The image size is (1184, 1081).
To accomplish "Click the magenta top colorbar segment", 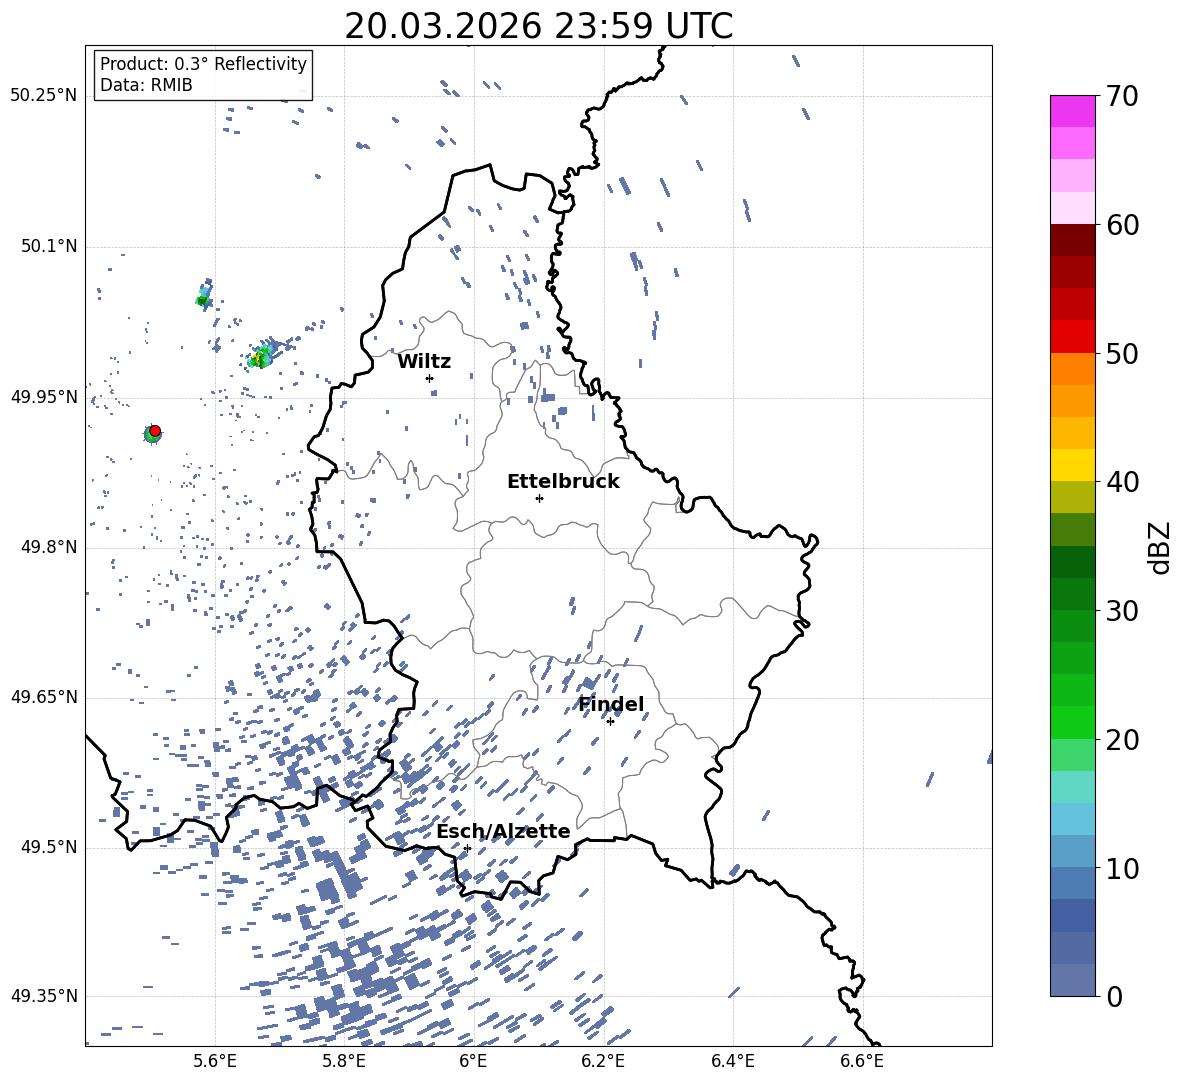I will 1072,112.
